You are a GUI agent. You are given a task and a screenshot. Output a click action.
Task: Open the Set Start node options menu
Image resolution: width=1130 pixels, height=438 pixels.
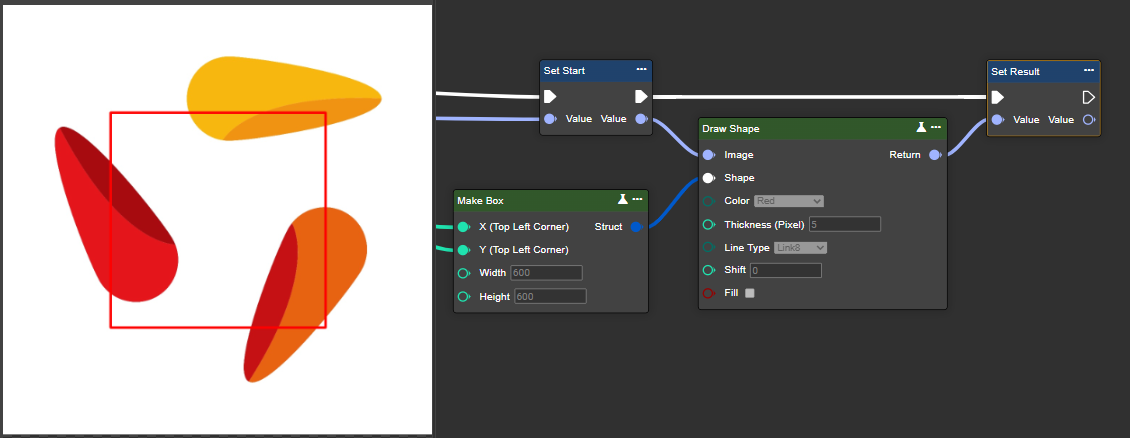tap(641, 70)
